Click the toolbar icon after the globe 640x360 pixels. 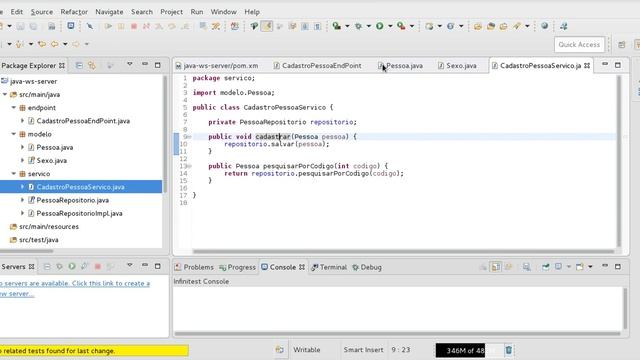coord(564,26)
